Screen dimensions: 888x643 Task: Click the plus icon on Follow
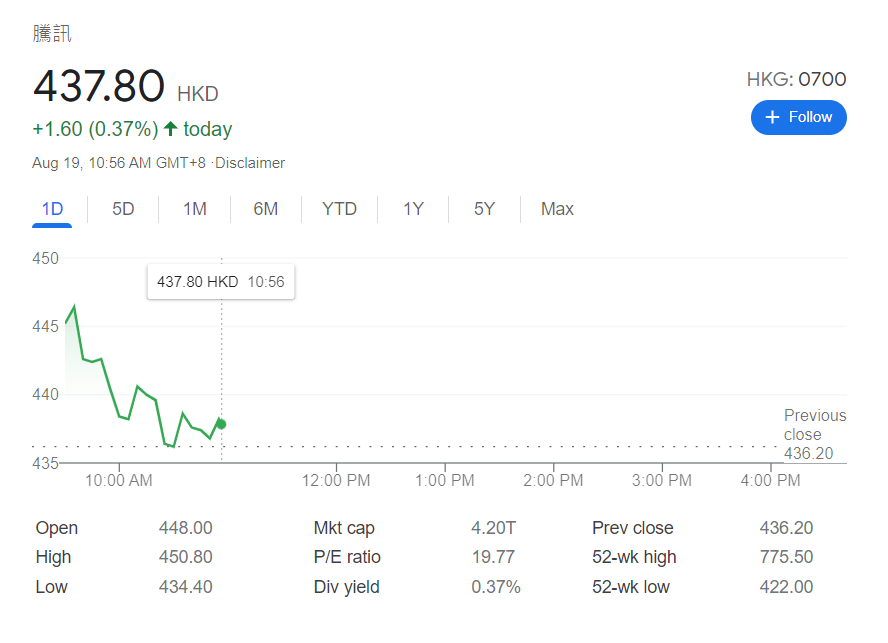point(772,117)
